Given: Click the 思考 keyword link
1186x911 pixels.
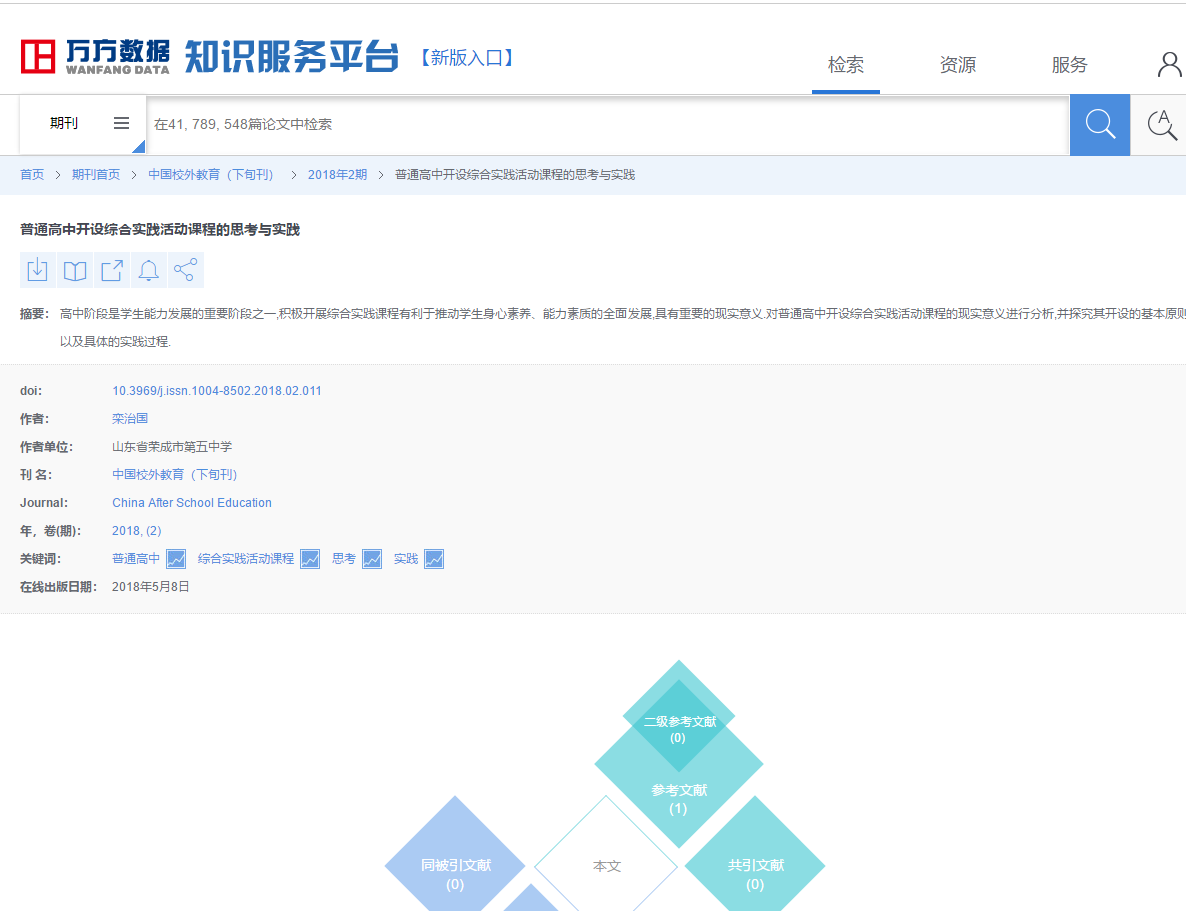Looking at the screenshot, I should point(344,558).
